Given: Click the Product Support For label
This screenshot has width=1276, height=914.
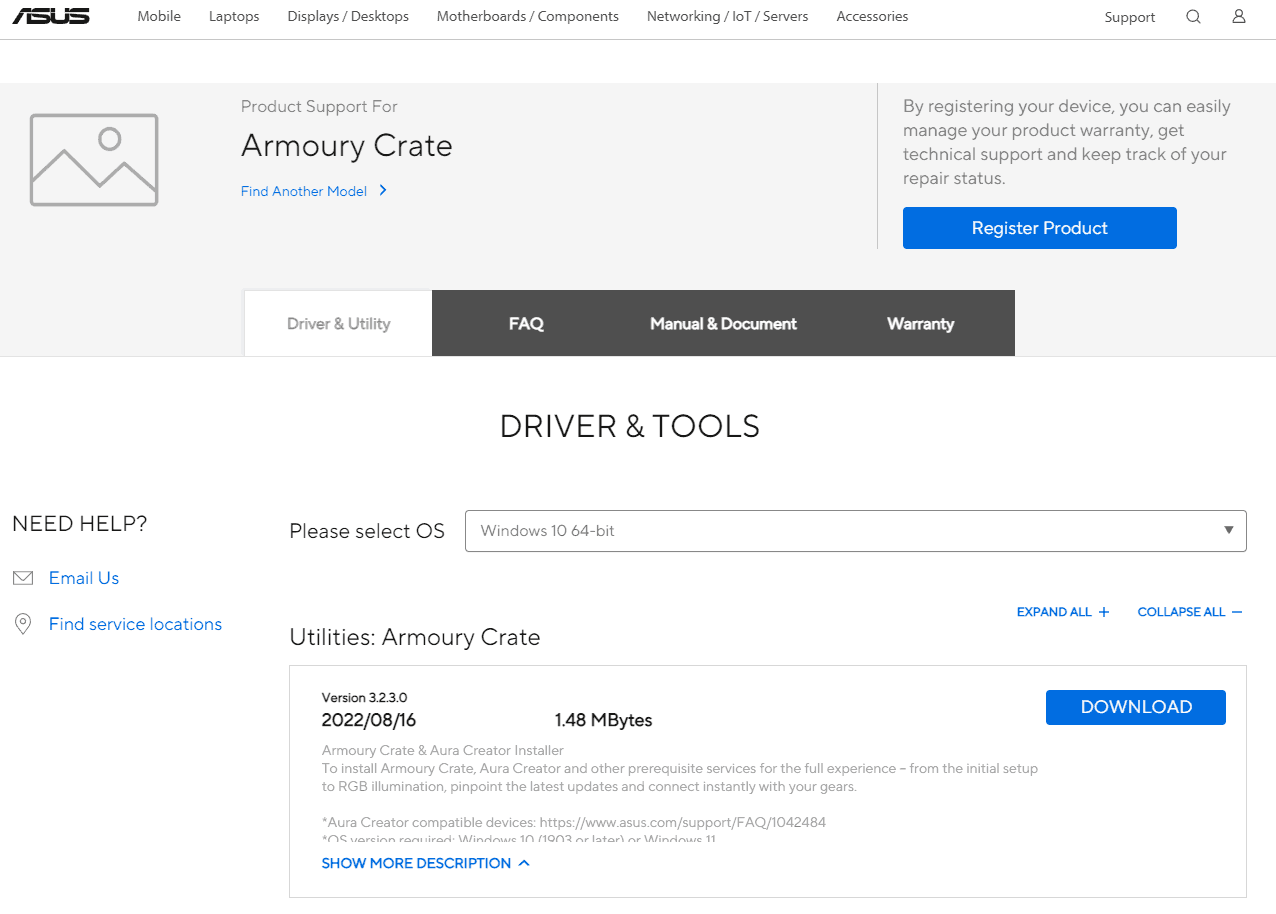Looking at the screenshot, I should [x=319, y=106].
